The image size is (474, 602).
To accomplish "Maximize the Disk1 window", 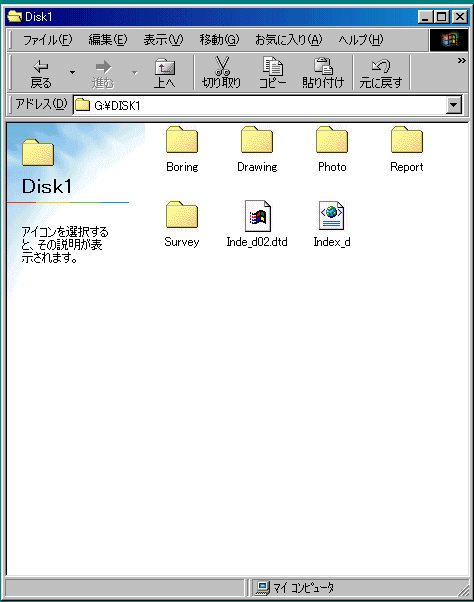I will pyautogui.click(x=441, y=17).
